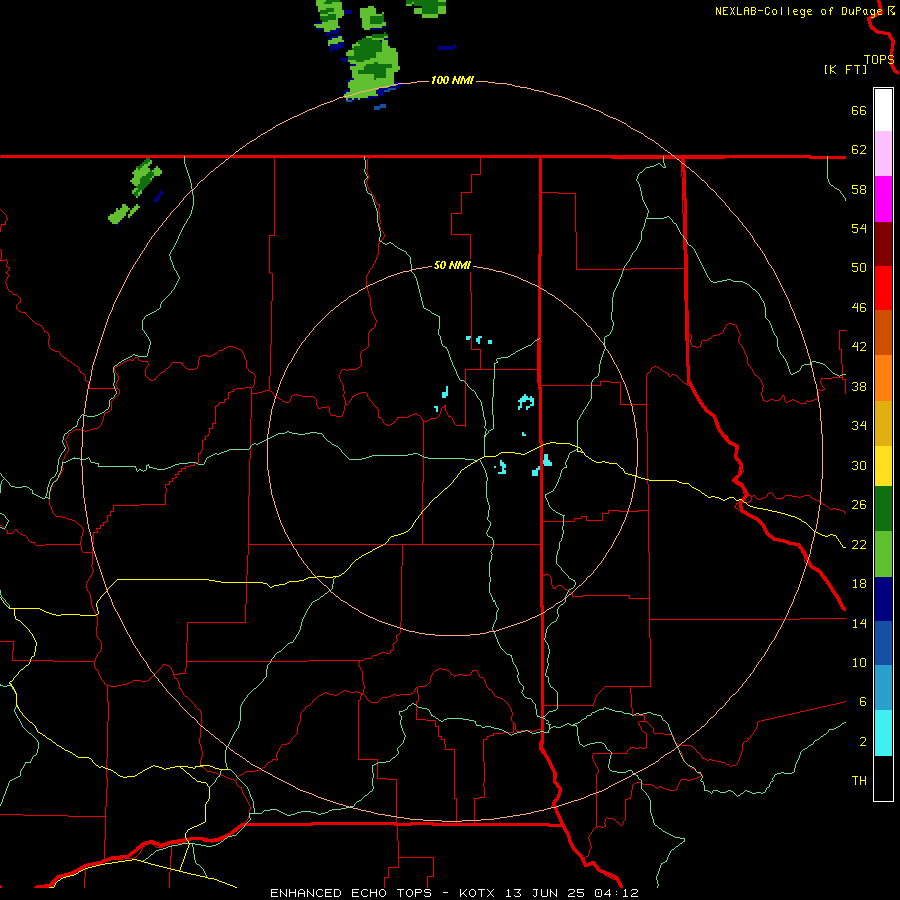Viewport: 900px width, 900px height.
Task: Click the 46 legend value
Action: (x=859, y=308)
